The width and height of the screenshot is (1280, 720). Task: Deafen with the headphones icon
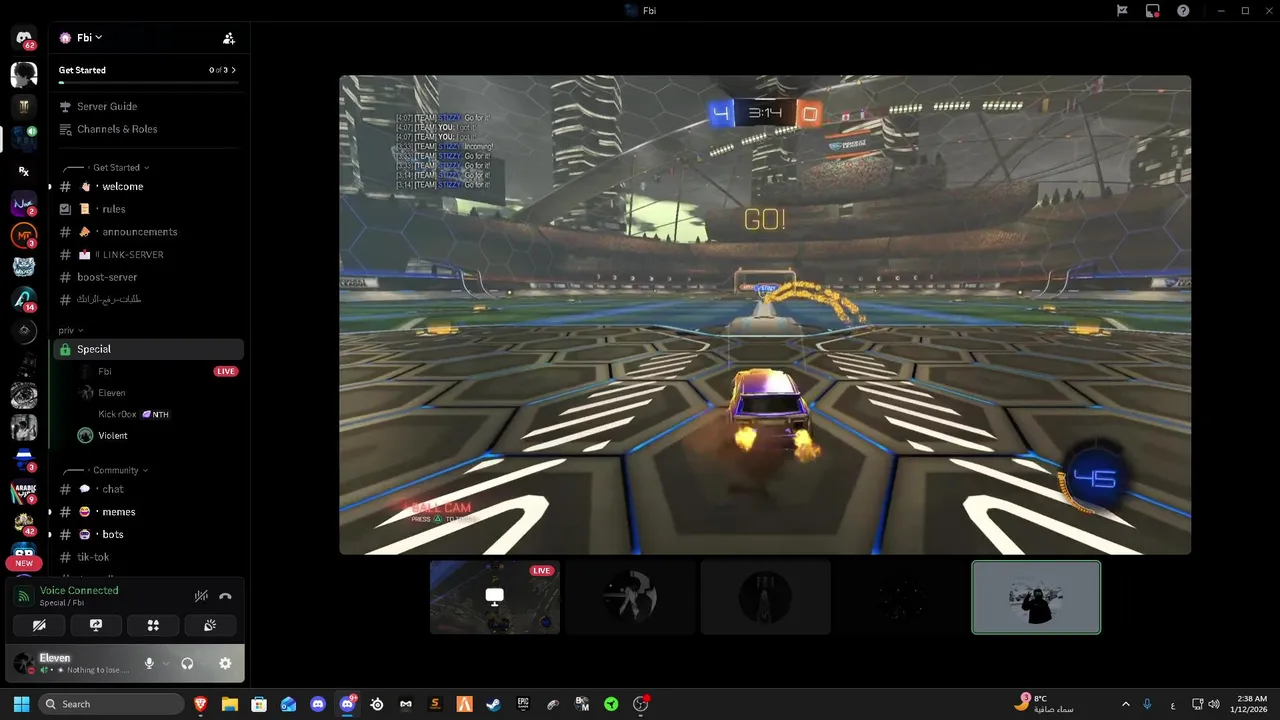pyautogui.click(x=187, y=663)
